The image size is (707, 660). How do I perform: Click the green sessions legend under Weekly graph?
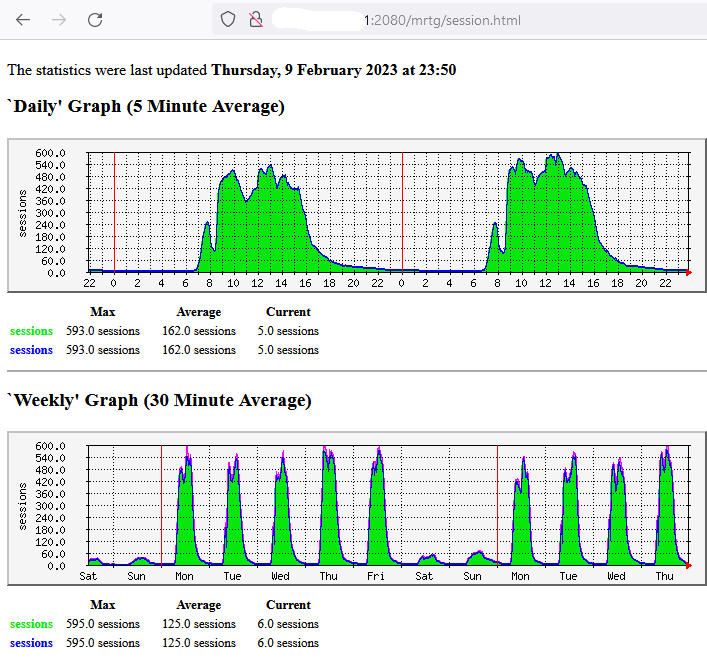[31, 624]
